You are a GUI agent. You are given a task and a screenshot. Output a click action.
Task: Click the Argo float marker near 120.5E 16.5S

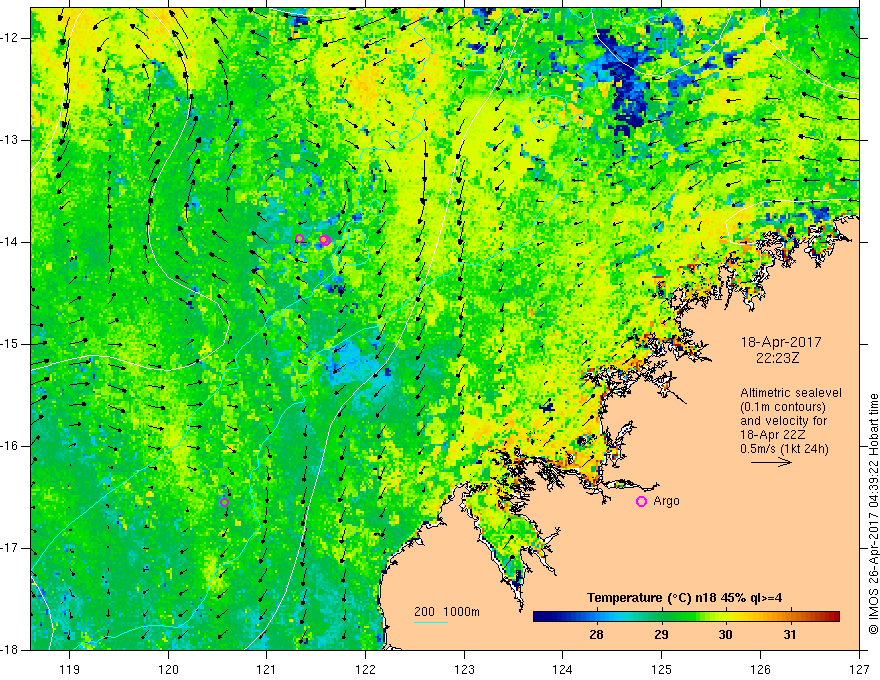tap(224, 502)
